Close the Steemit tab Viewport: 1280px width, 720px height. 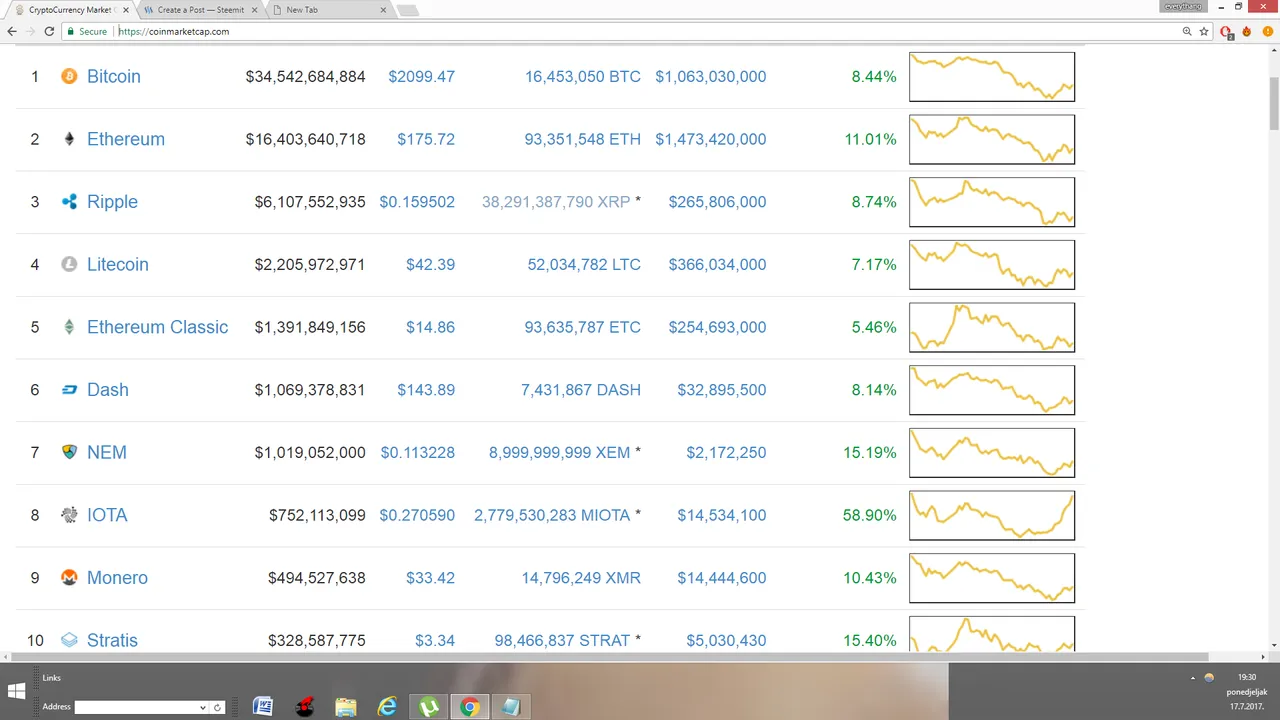254,10
